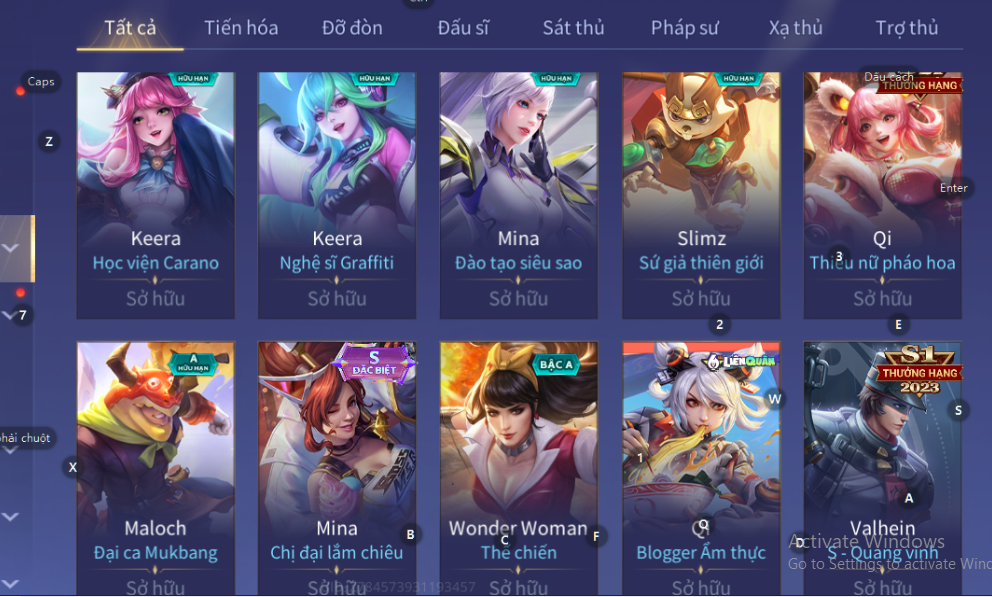
Task: Click the HỮU HẠN tag on Slimz card
Action: coord(738,78)
